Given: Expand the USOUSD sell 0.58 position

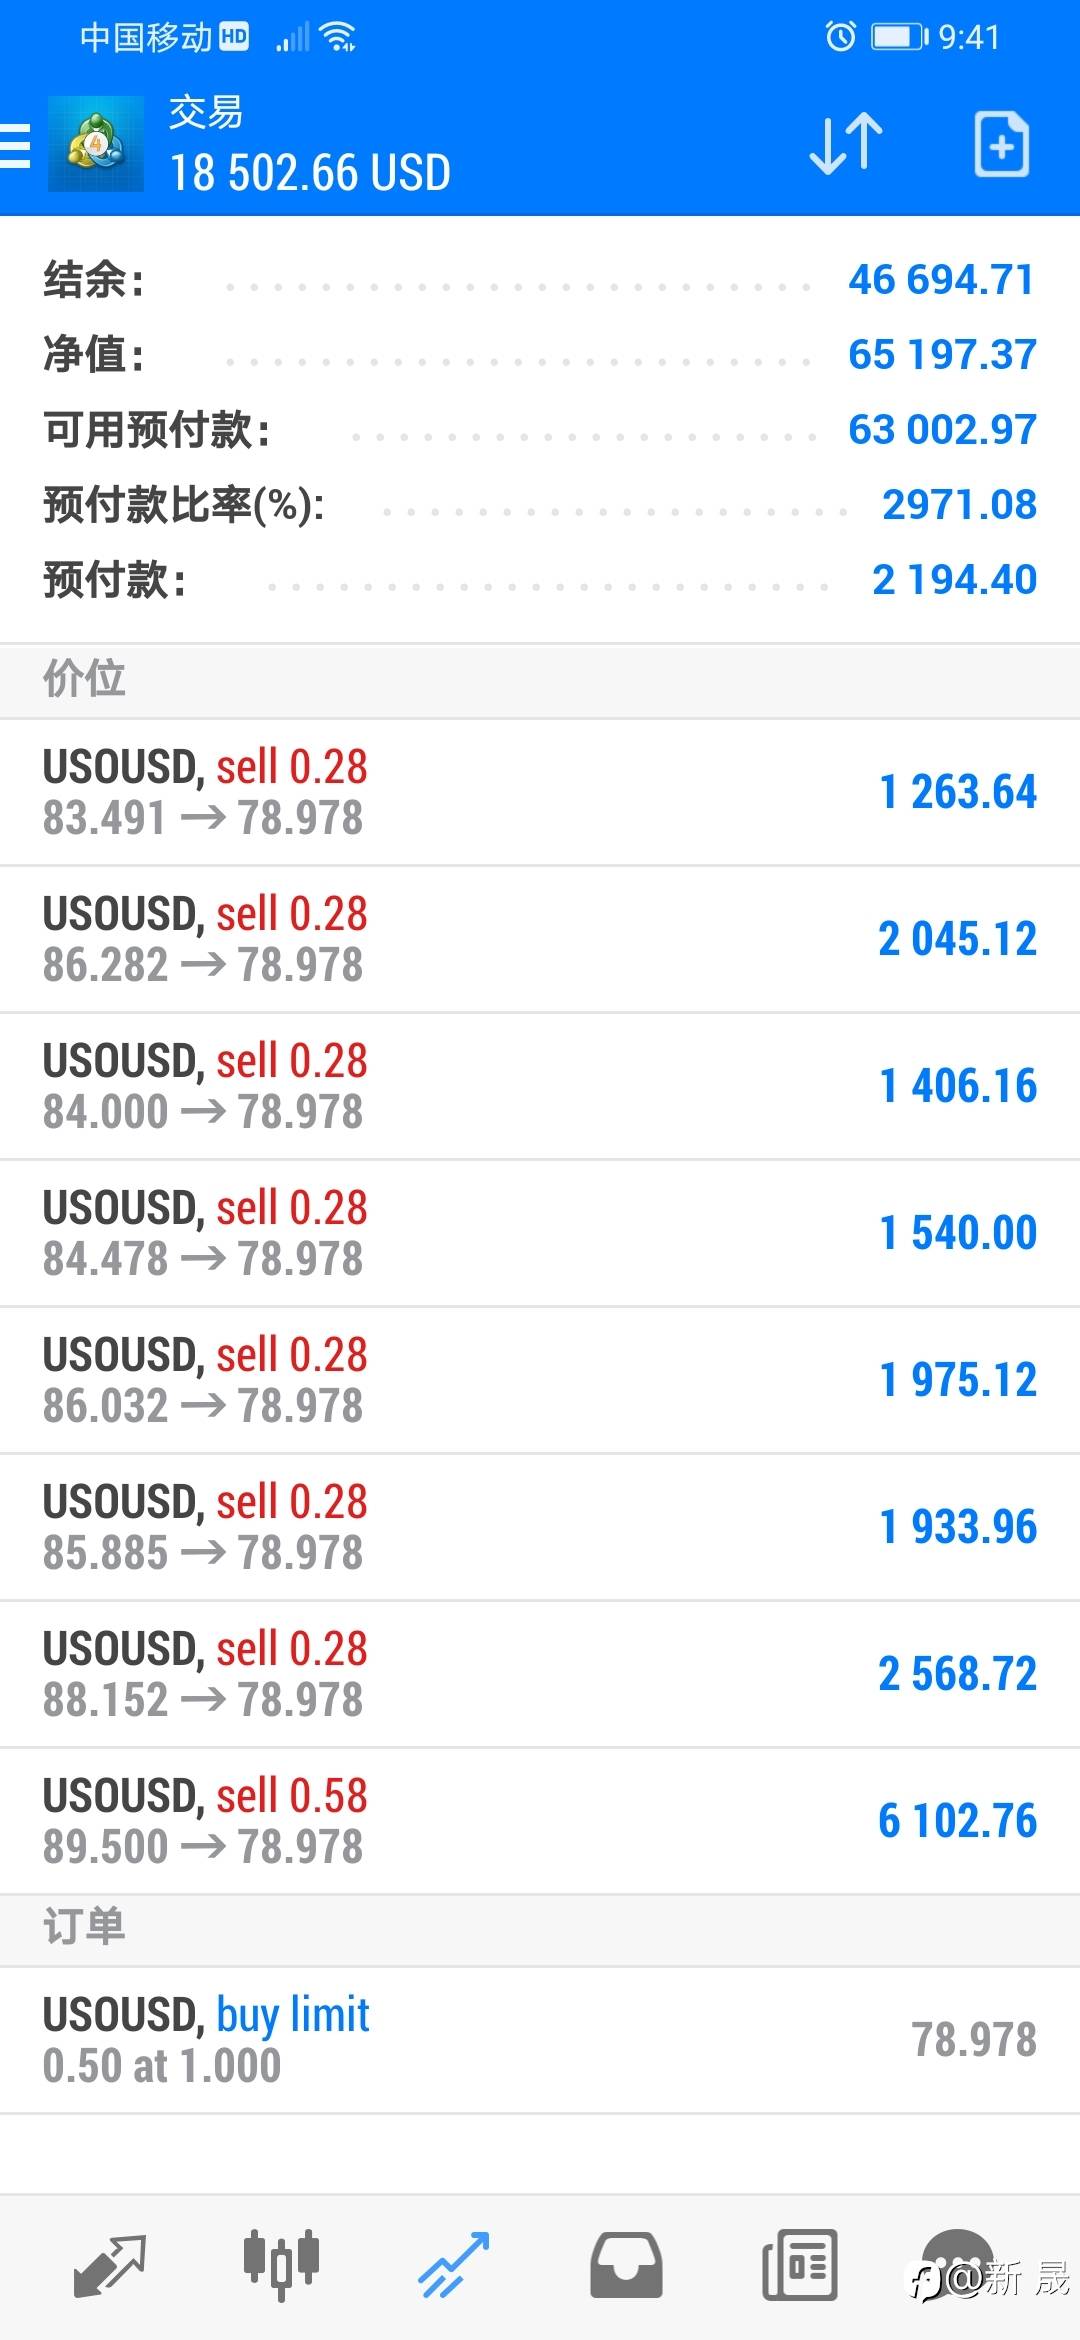Looking at the screenshot, I should click(540, 1821).
